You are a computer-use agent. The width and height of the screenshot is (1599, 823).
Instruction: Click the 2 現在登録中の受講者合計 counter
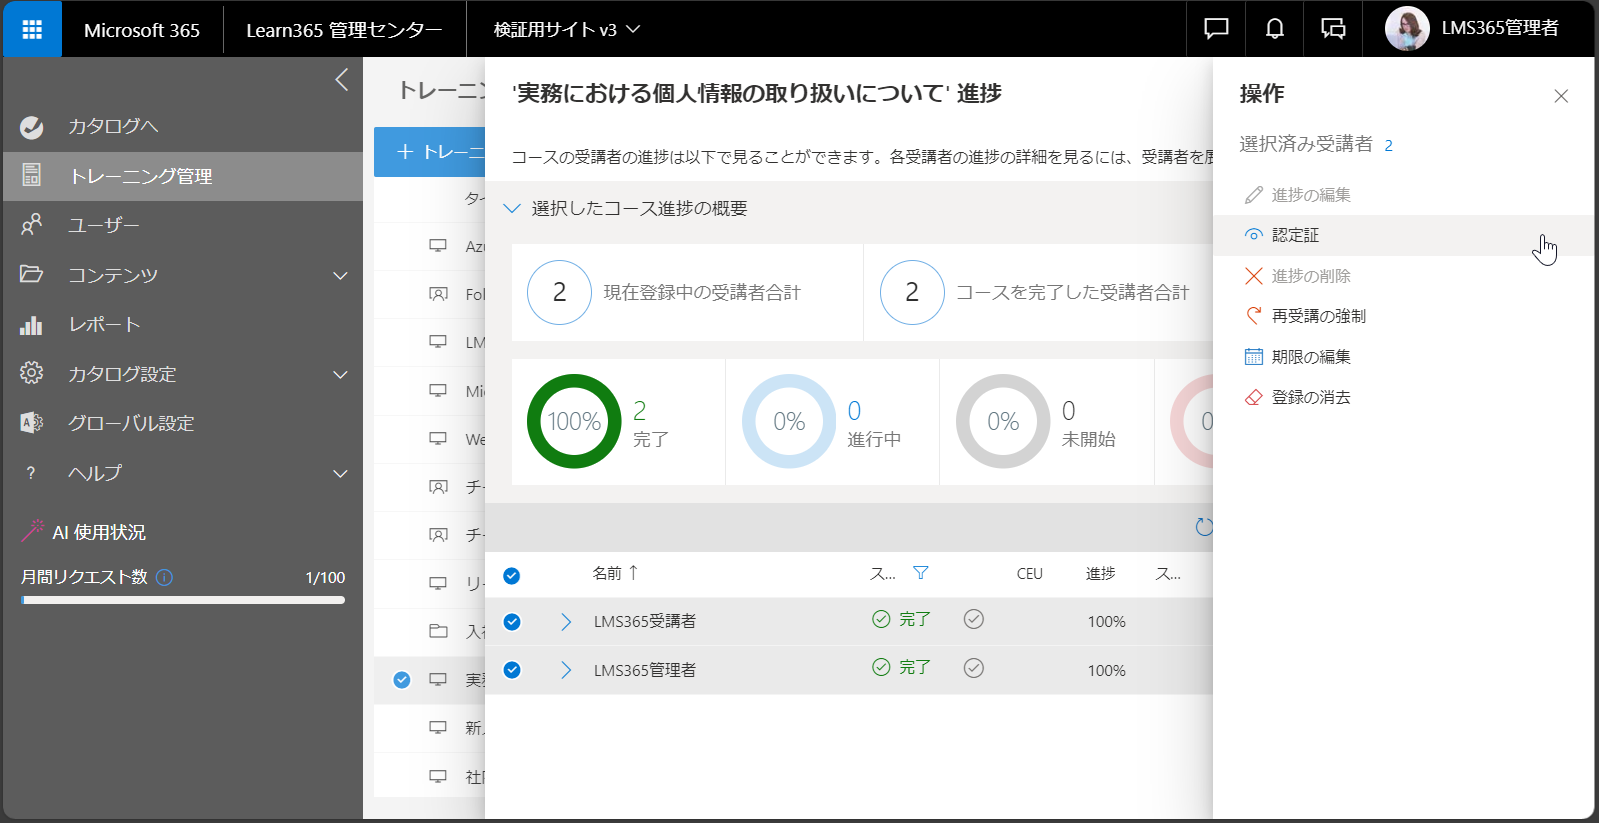559,292
